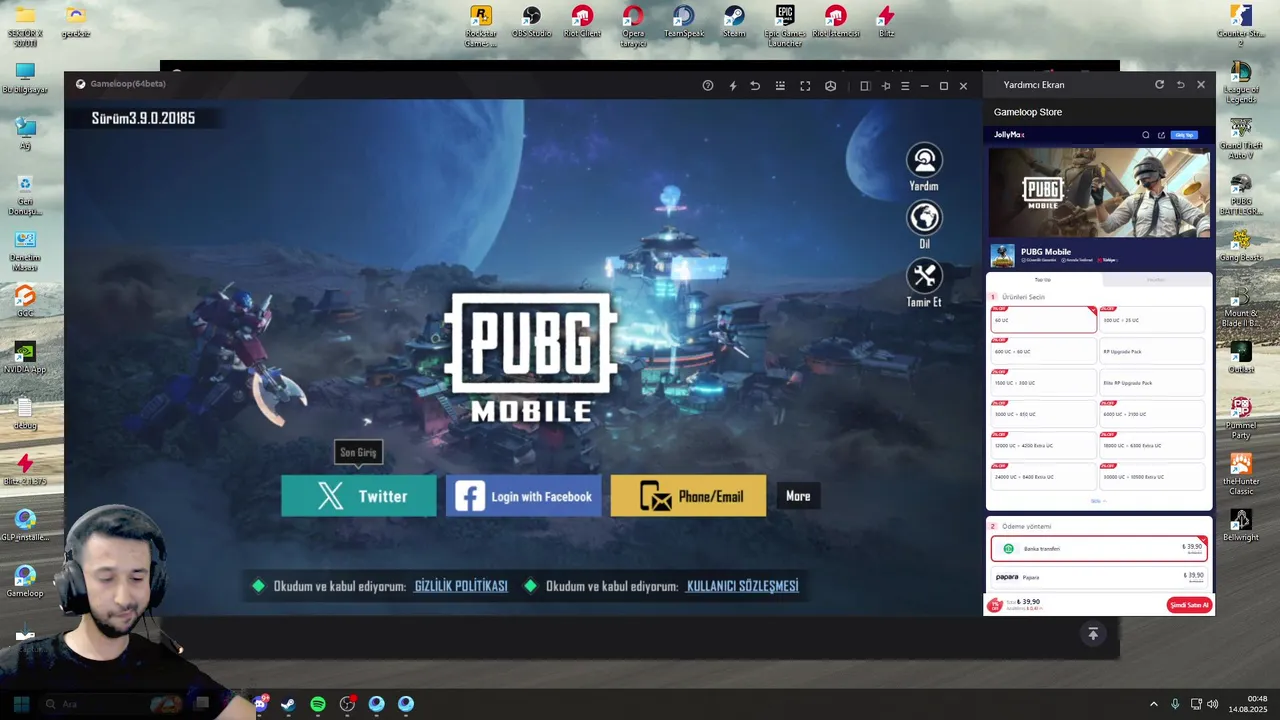Image resolution: width=1280 pixels, height=720 pixels.
Task: Pick the 1500 UC + 300 UC product
Action: click(1043, 383)
